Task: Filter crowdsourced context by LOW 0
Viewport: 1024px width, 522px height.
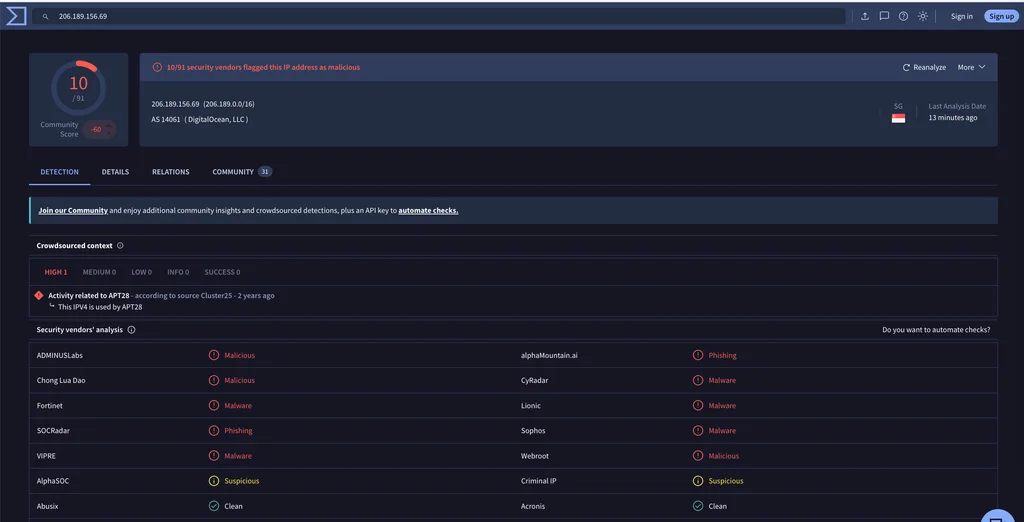Action: pyautogui.click(x=142, y=272)
